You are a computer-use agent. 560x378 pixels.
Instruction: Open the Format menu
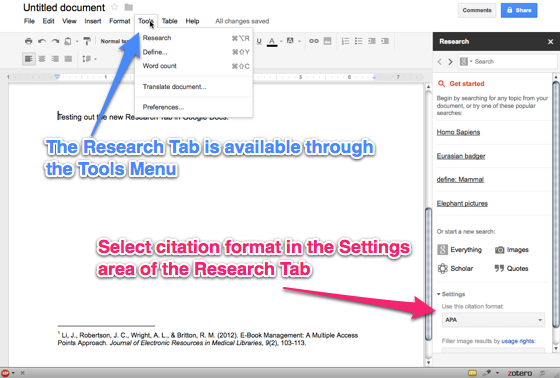[x=120, y=21]
